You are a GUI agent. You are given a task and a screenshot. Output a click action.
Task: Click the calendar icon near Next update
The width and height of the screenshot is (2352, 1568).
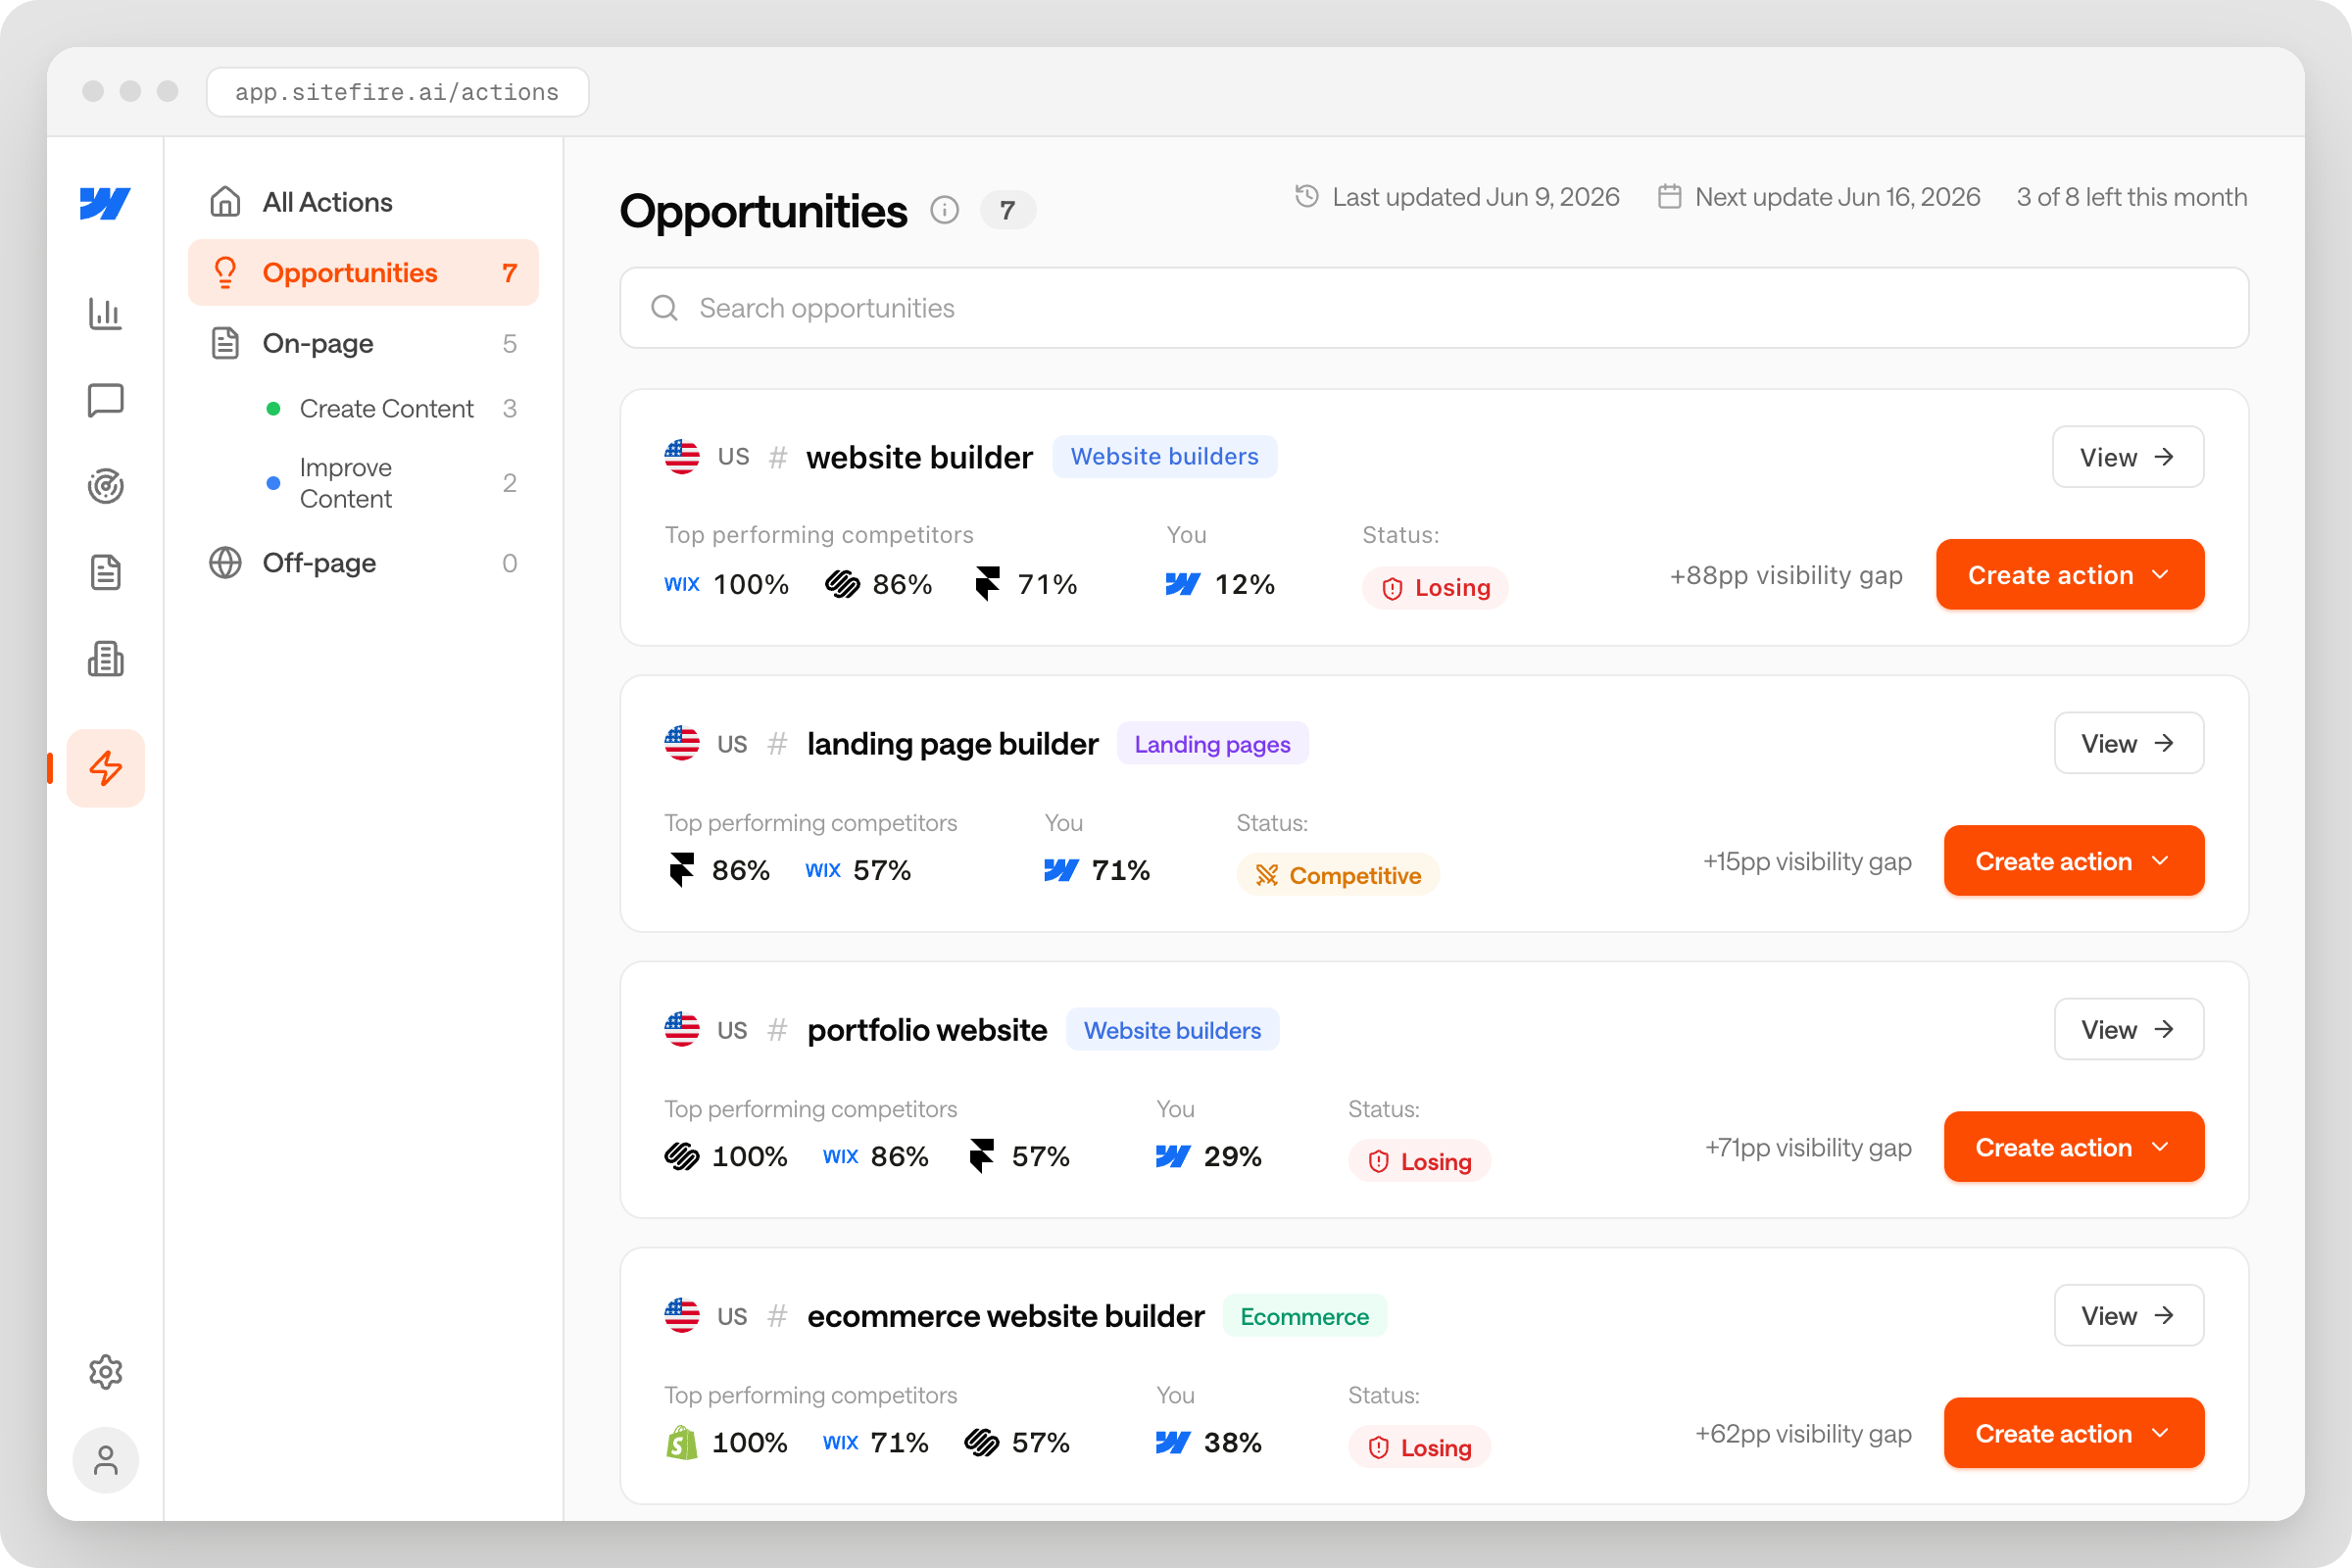point(1669,196)
